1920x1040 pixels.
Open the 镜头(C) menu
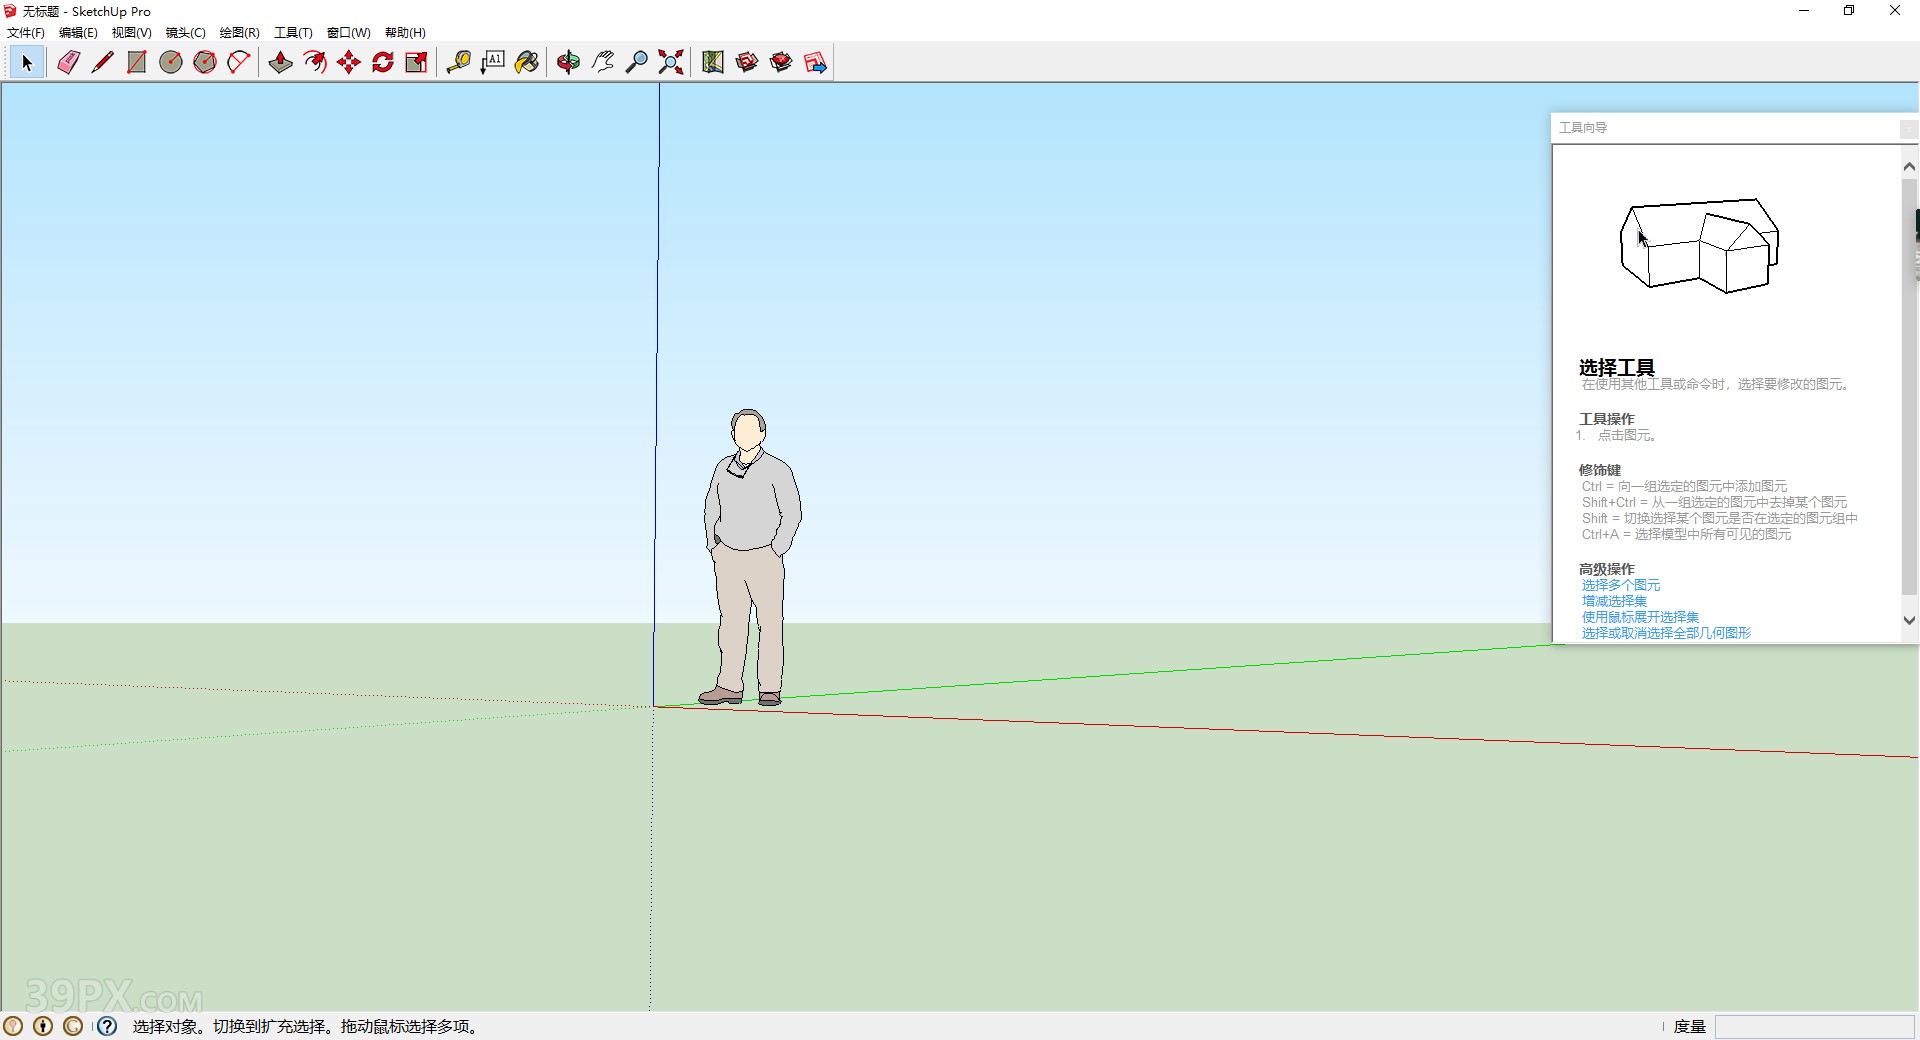pos(184,32)
